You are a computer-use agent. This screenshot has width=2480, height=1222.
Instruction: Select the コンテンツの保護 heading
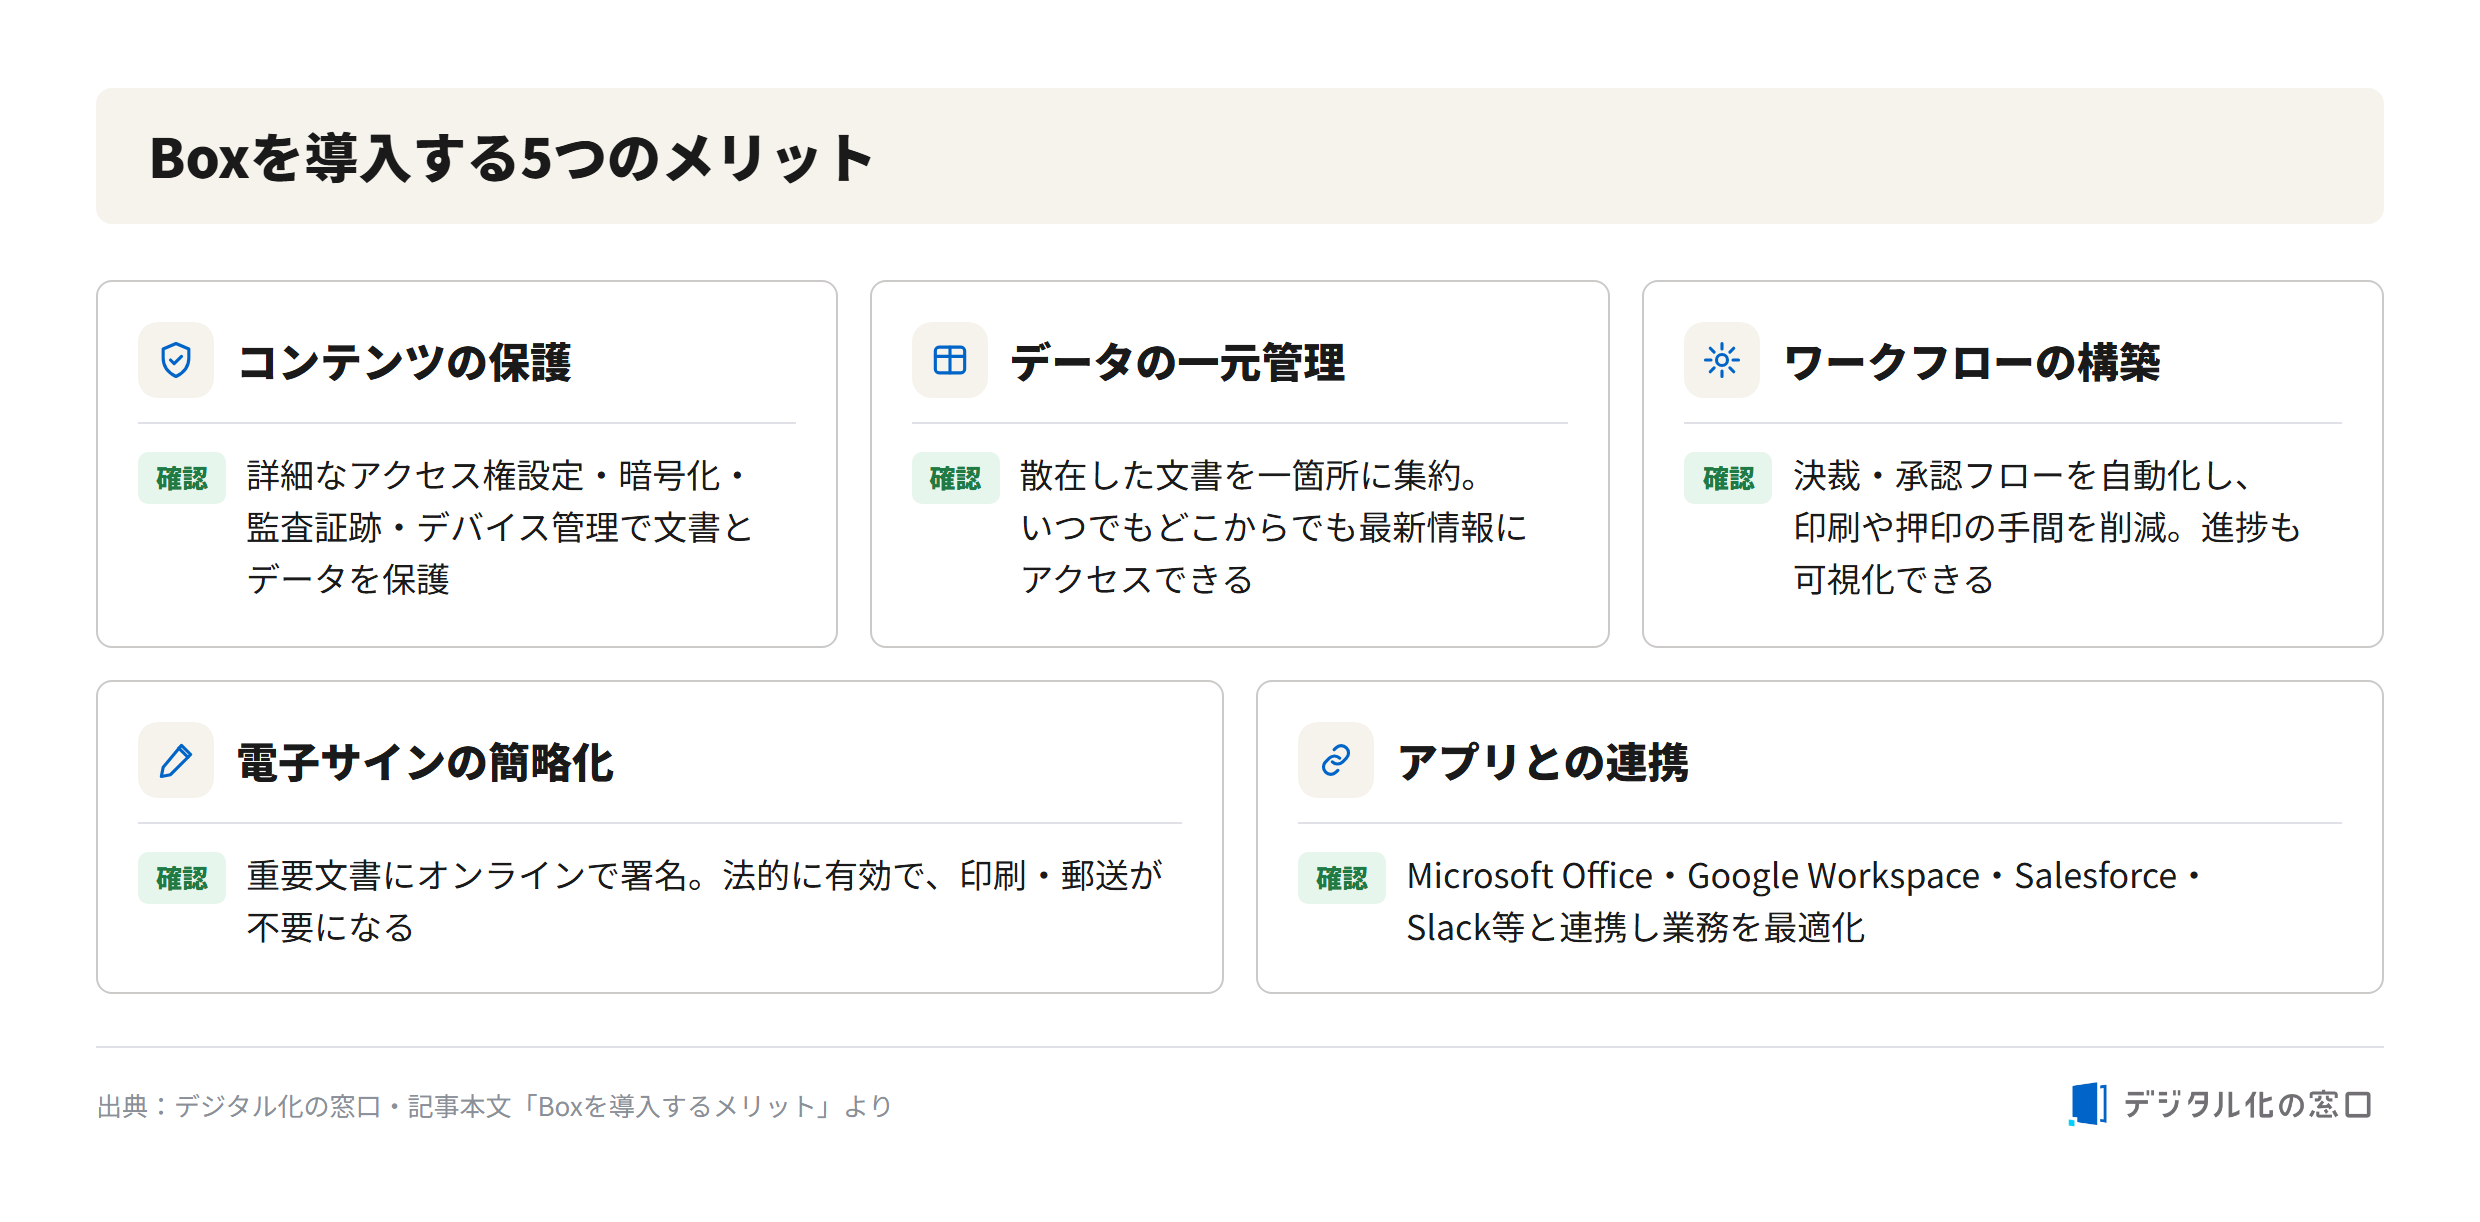(x=405, y=362)
